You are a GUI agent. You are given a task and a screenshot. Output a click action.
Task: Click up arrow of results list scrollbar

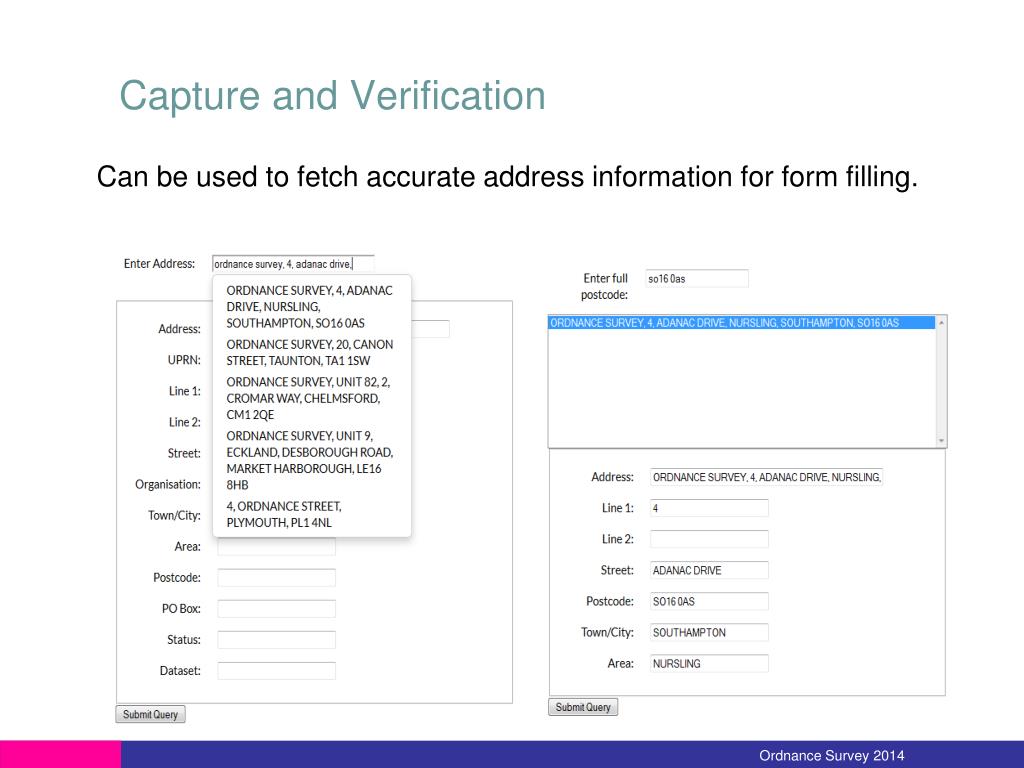pyautogui.click(x=941, y=323)
